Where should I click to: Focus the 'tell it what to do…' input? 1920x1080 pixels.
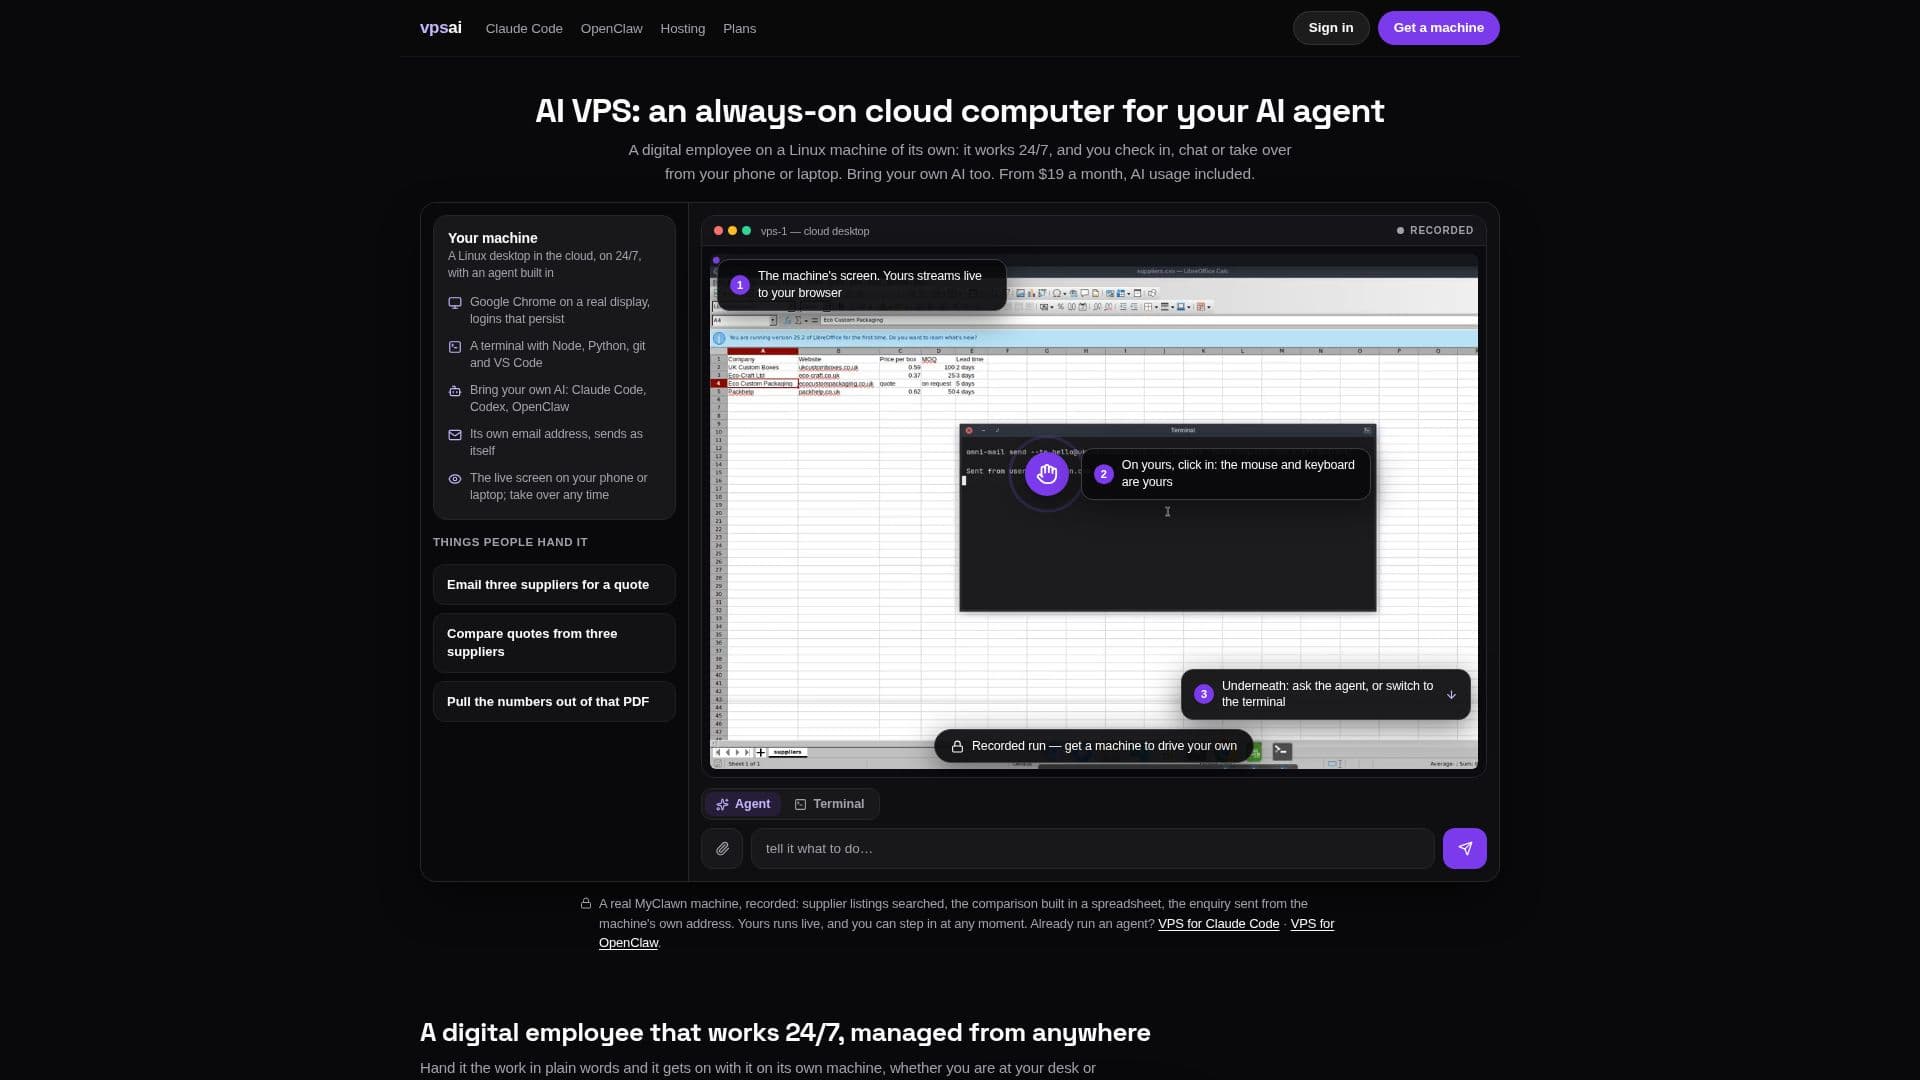(1092, 849)
